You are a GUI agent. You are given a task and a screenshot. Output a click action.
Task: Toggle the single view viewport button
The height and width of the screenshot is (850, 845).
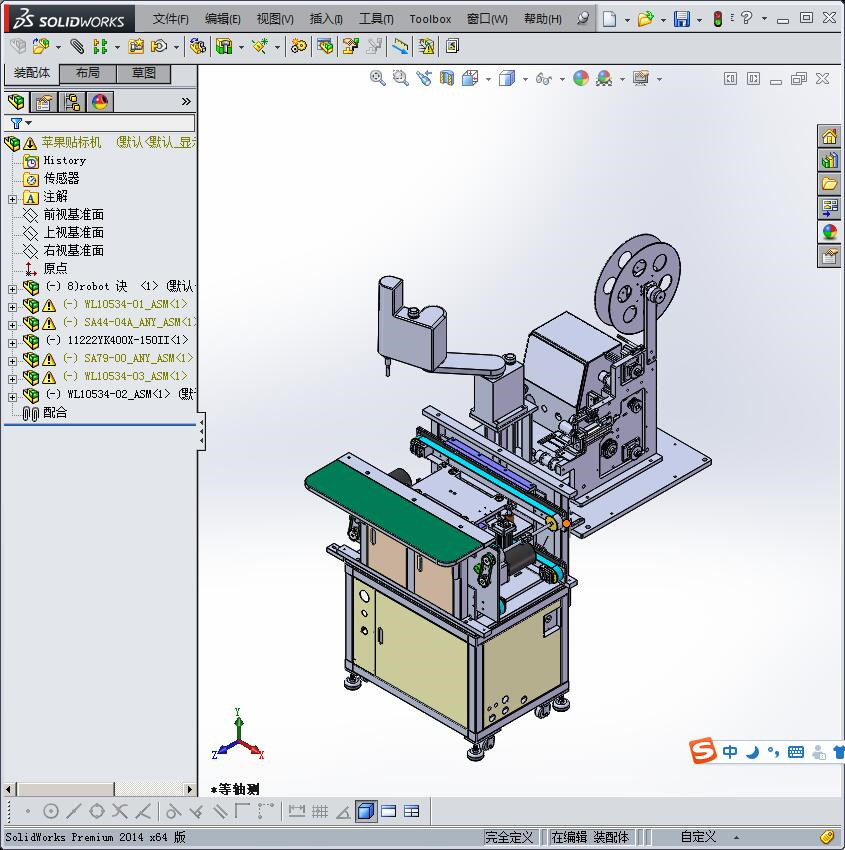(x=366, y=811)
